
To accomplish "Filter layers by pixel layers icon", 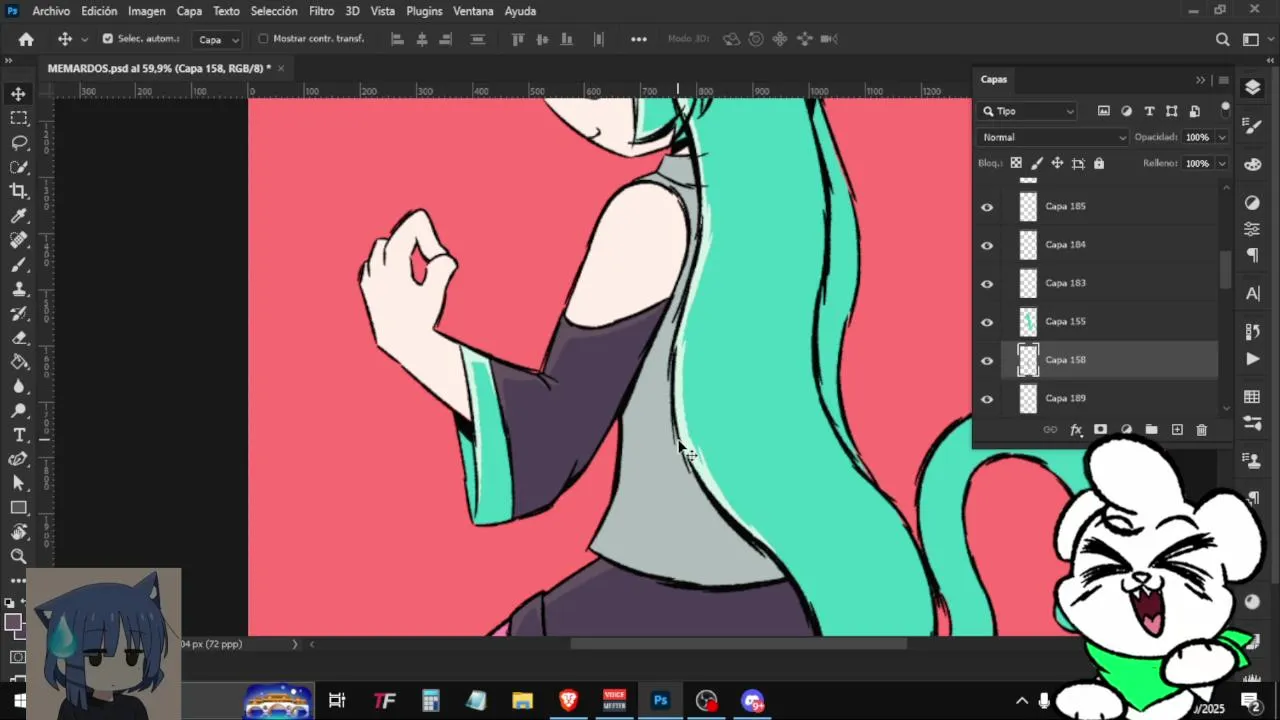I will tap(1104, 111).
